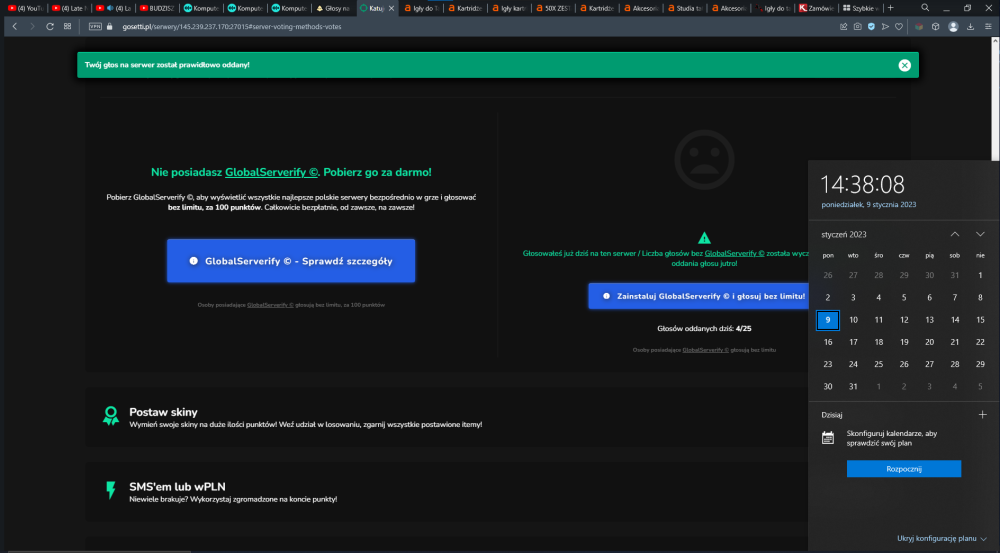The height and width of the screenshot is (553, 1000).
Task: Click 'Zainstaluj GlobalServerify © i głosuj bez limitu' button
Action: (x=700, y=296)
